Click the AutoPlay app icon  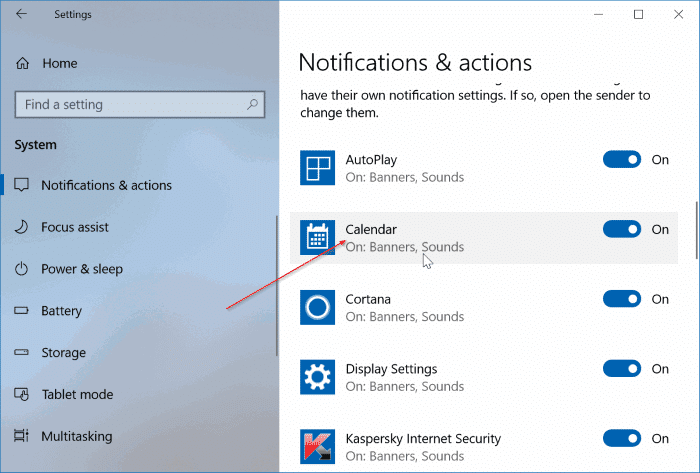point(317,168)
